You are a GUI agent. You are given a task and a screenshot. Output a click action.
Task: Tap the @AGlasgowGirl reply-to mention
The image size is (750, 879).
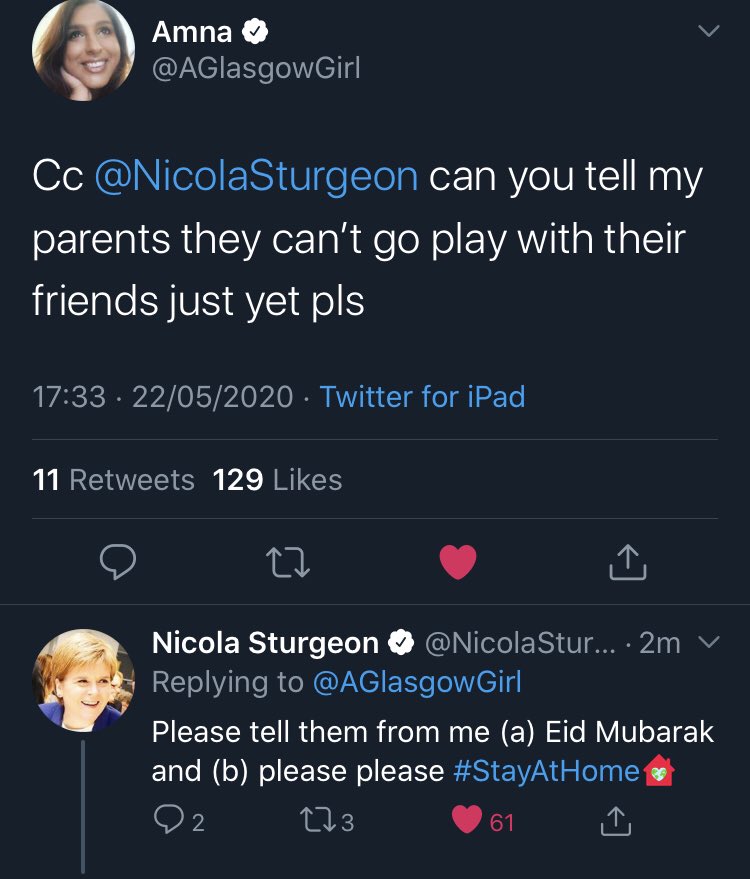click(x=417, y=682)
